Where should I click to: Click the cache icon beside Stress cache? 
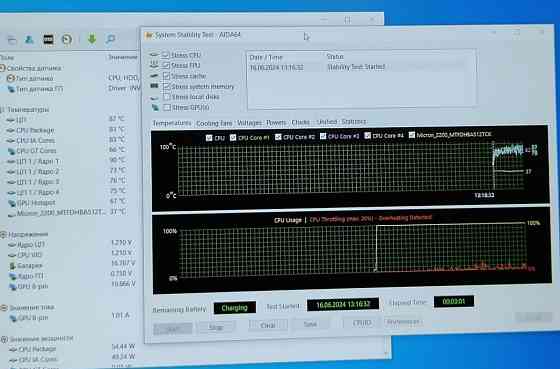154,76
